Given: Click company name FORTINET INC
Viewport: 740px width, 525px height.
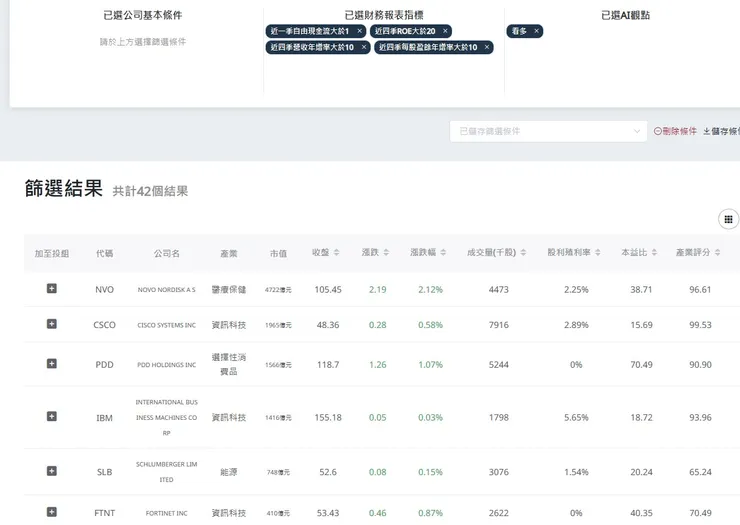Looking at the screenshot, I should click(x=167, y=513).
